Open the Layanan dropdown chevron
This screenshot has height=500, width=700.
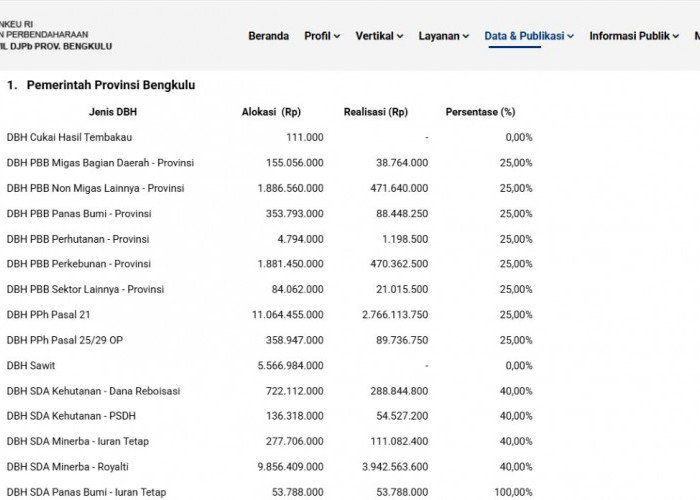(466, 36)
